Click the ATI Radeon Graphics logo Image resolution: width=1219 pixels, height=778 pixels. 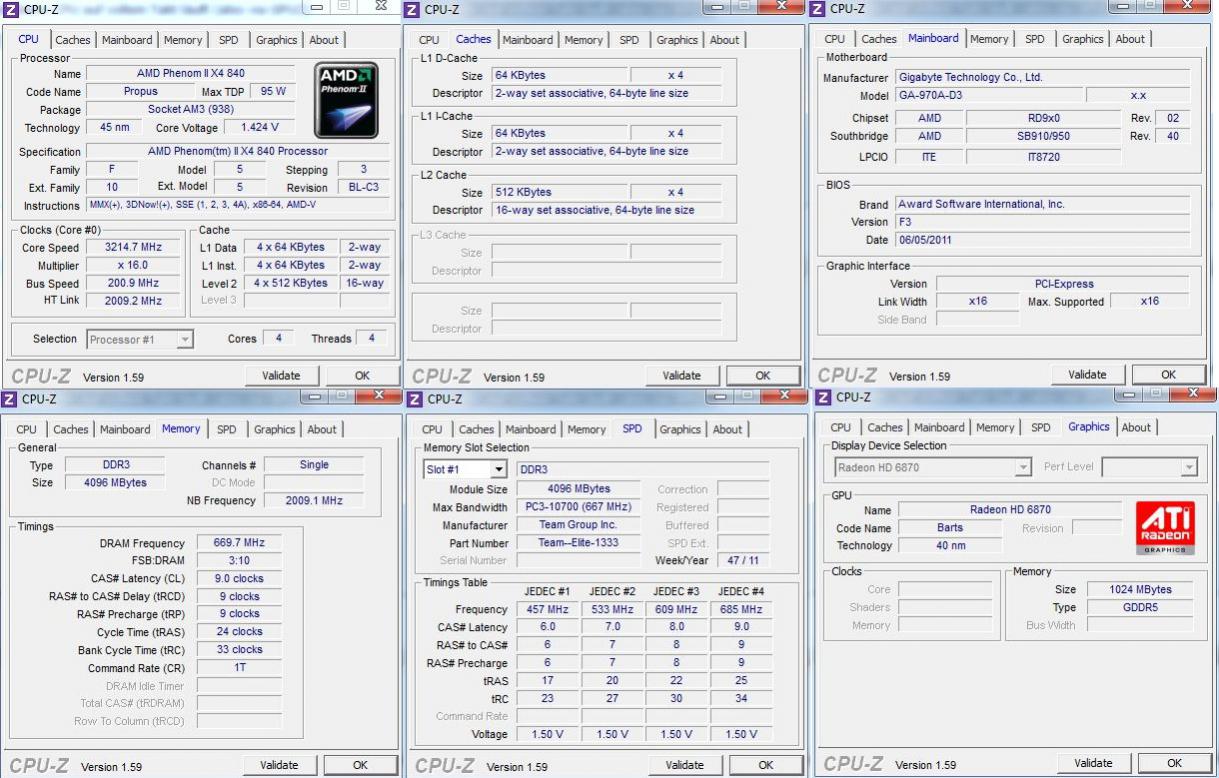tap(1165, 529)
